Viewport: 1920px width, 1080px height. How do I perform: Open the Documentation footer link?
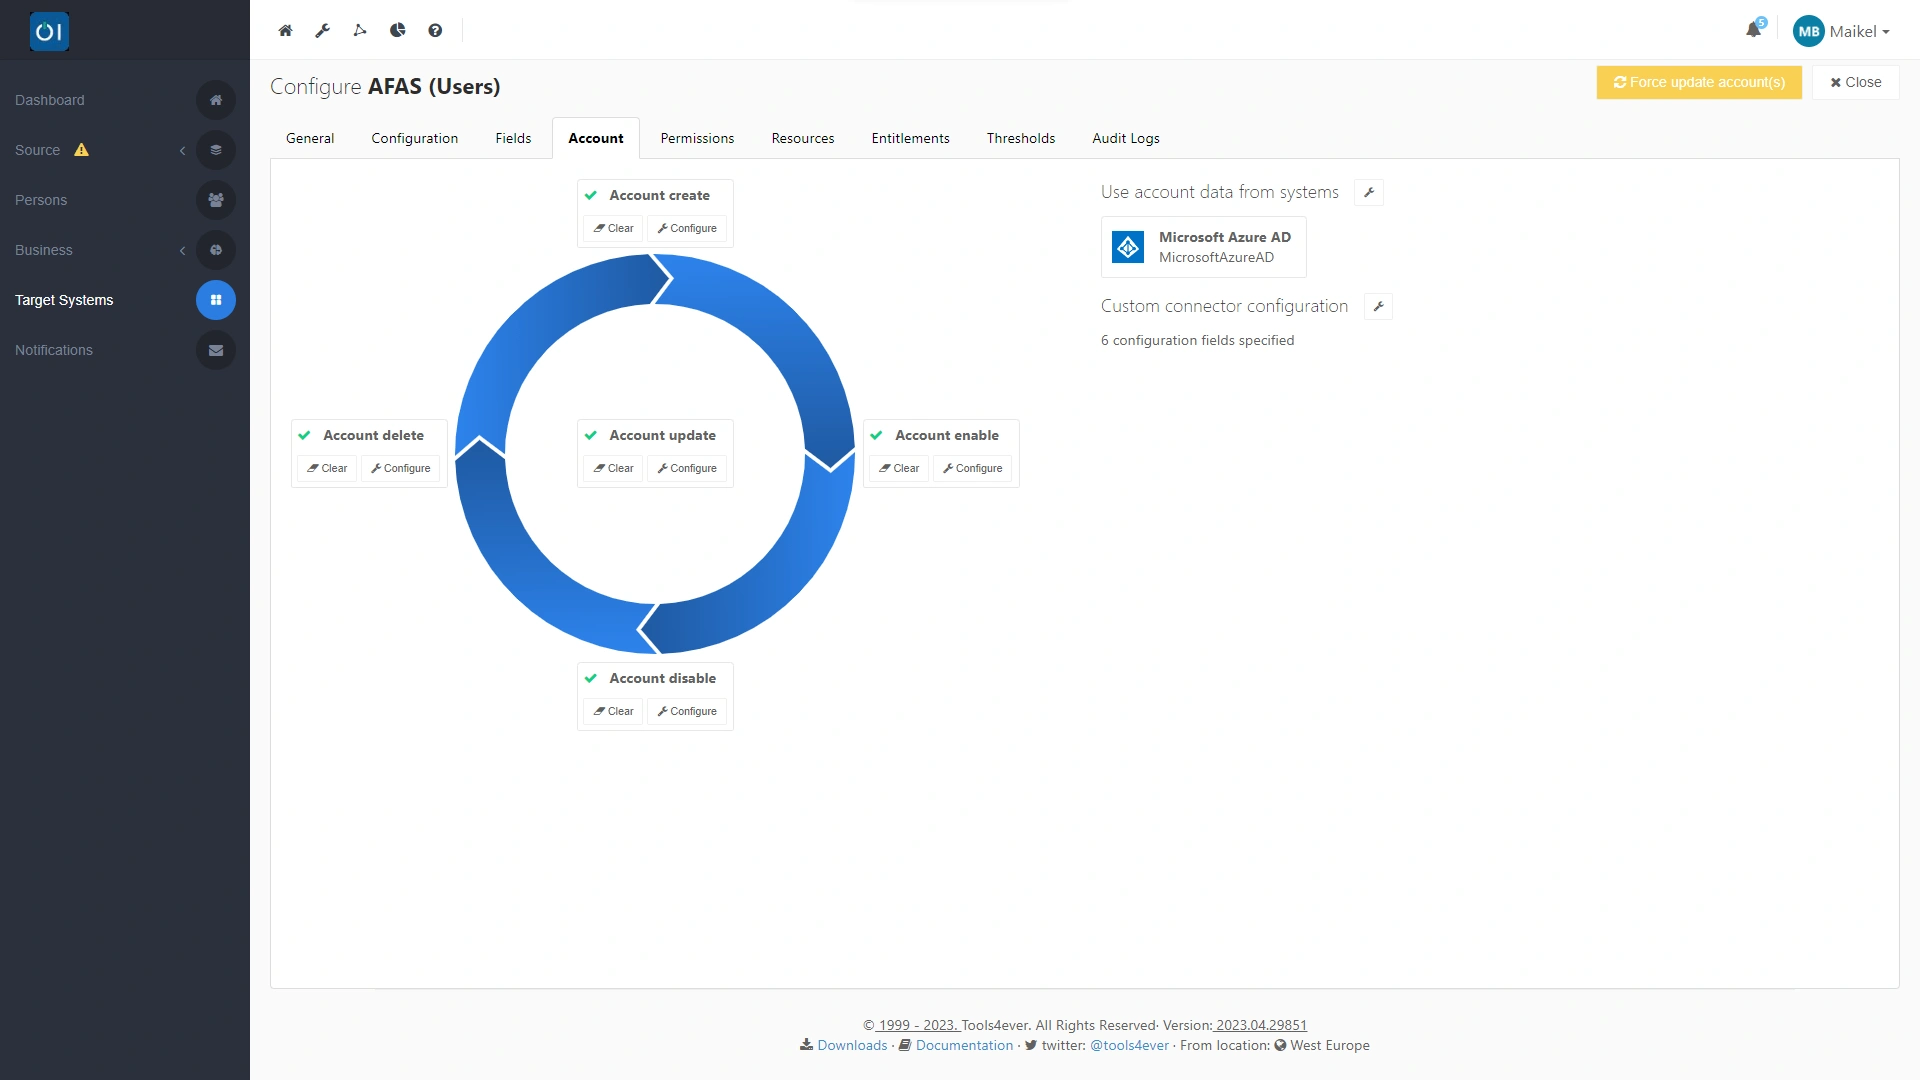point(964,1045)
